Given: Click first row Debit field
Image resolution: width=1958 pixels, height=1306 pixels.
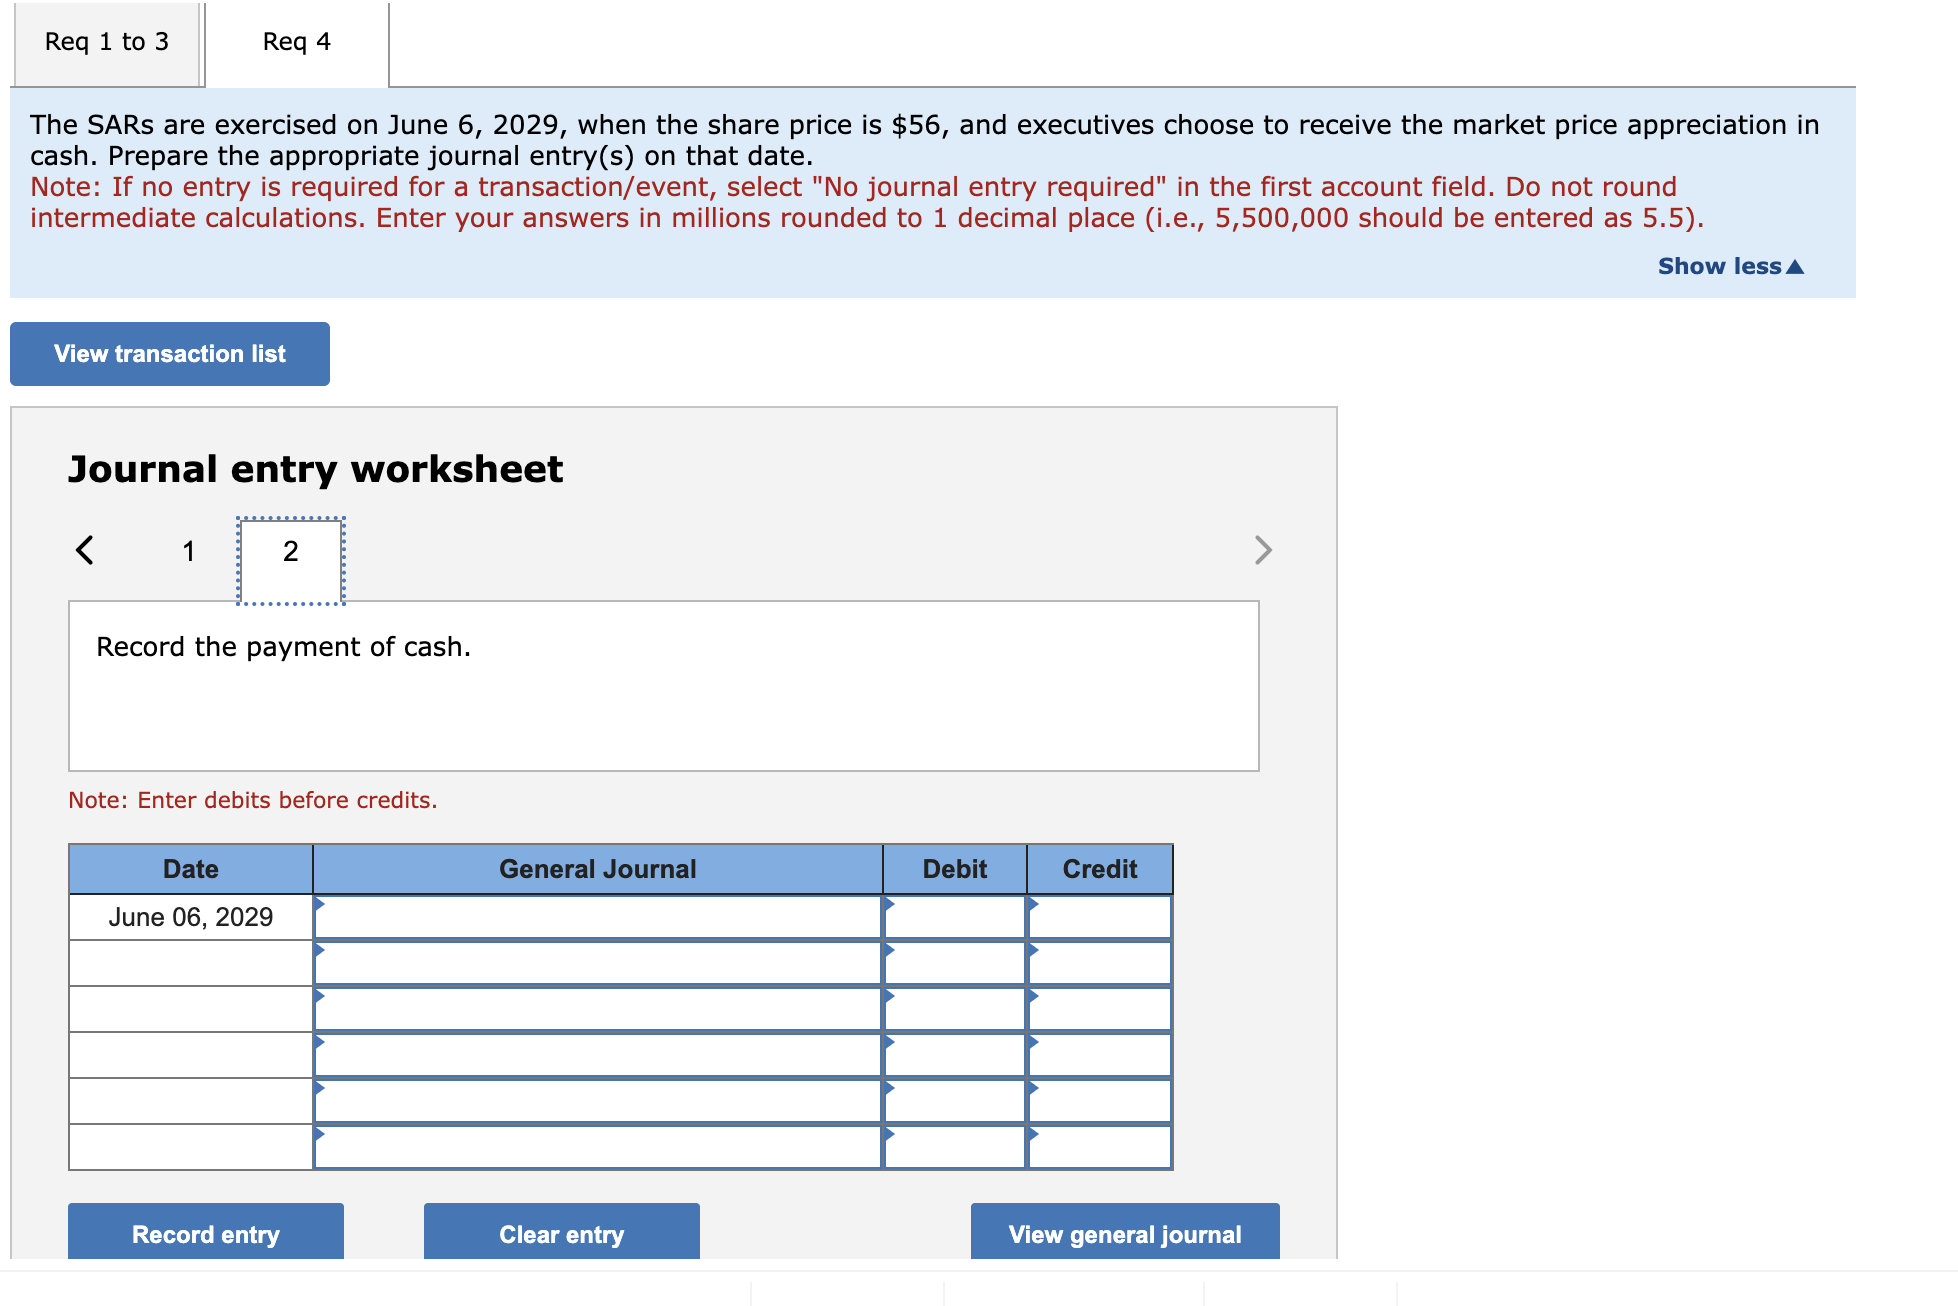Looking at the screenshot, I should click(955, 917).
